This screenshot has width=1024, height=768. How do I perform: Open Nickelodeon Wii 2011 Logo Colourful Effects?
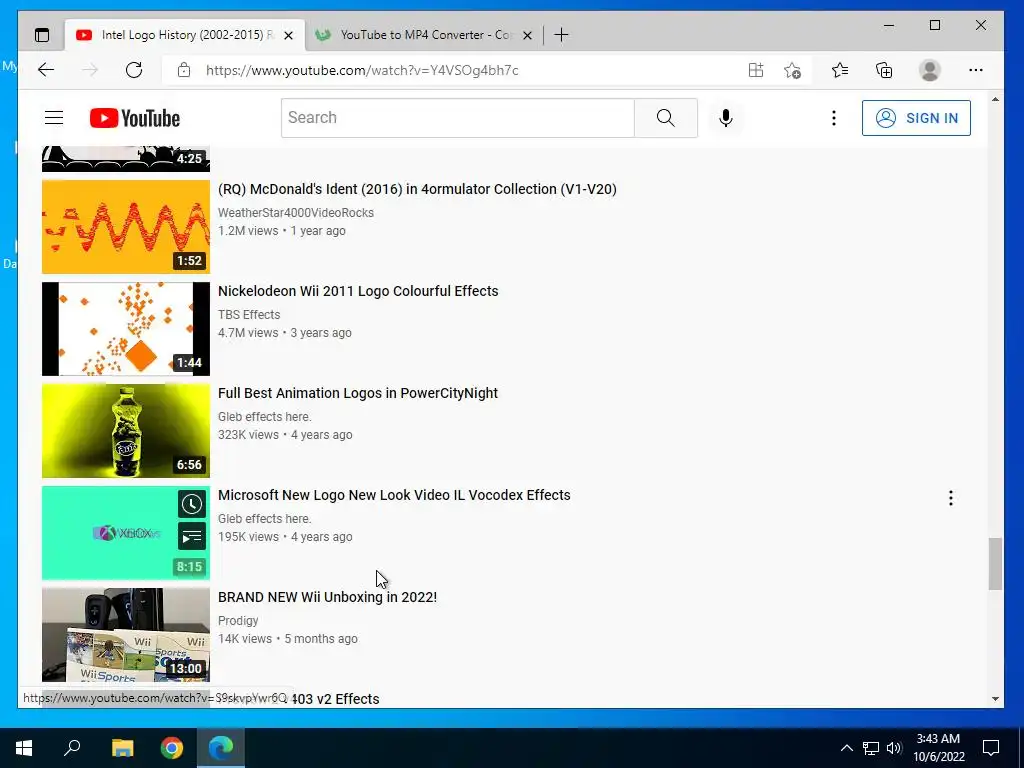point(358,291)
